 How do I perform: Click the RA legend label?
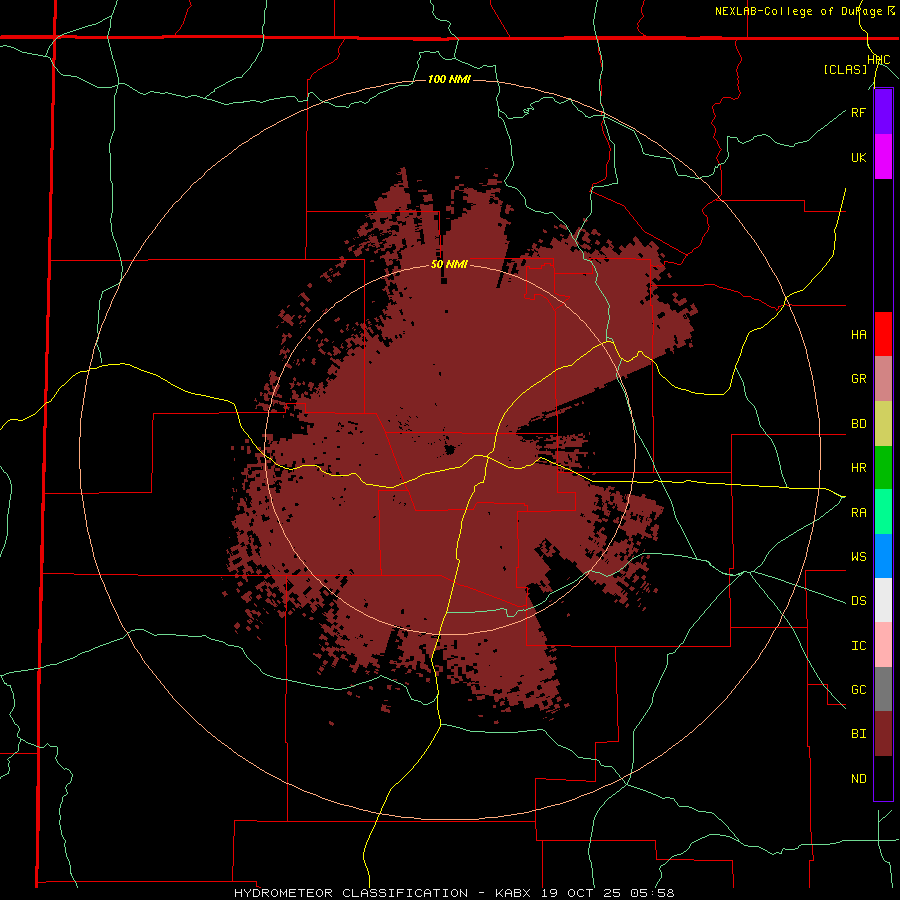pos(858,513)
